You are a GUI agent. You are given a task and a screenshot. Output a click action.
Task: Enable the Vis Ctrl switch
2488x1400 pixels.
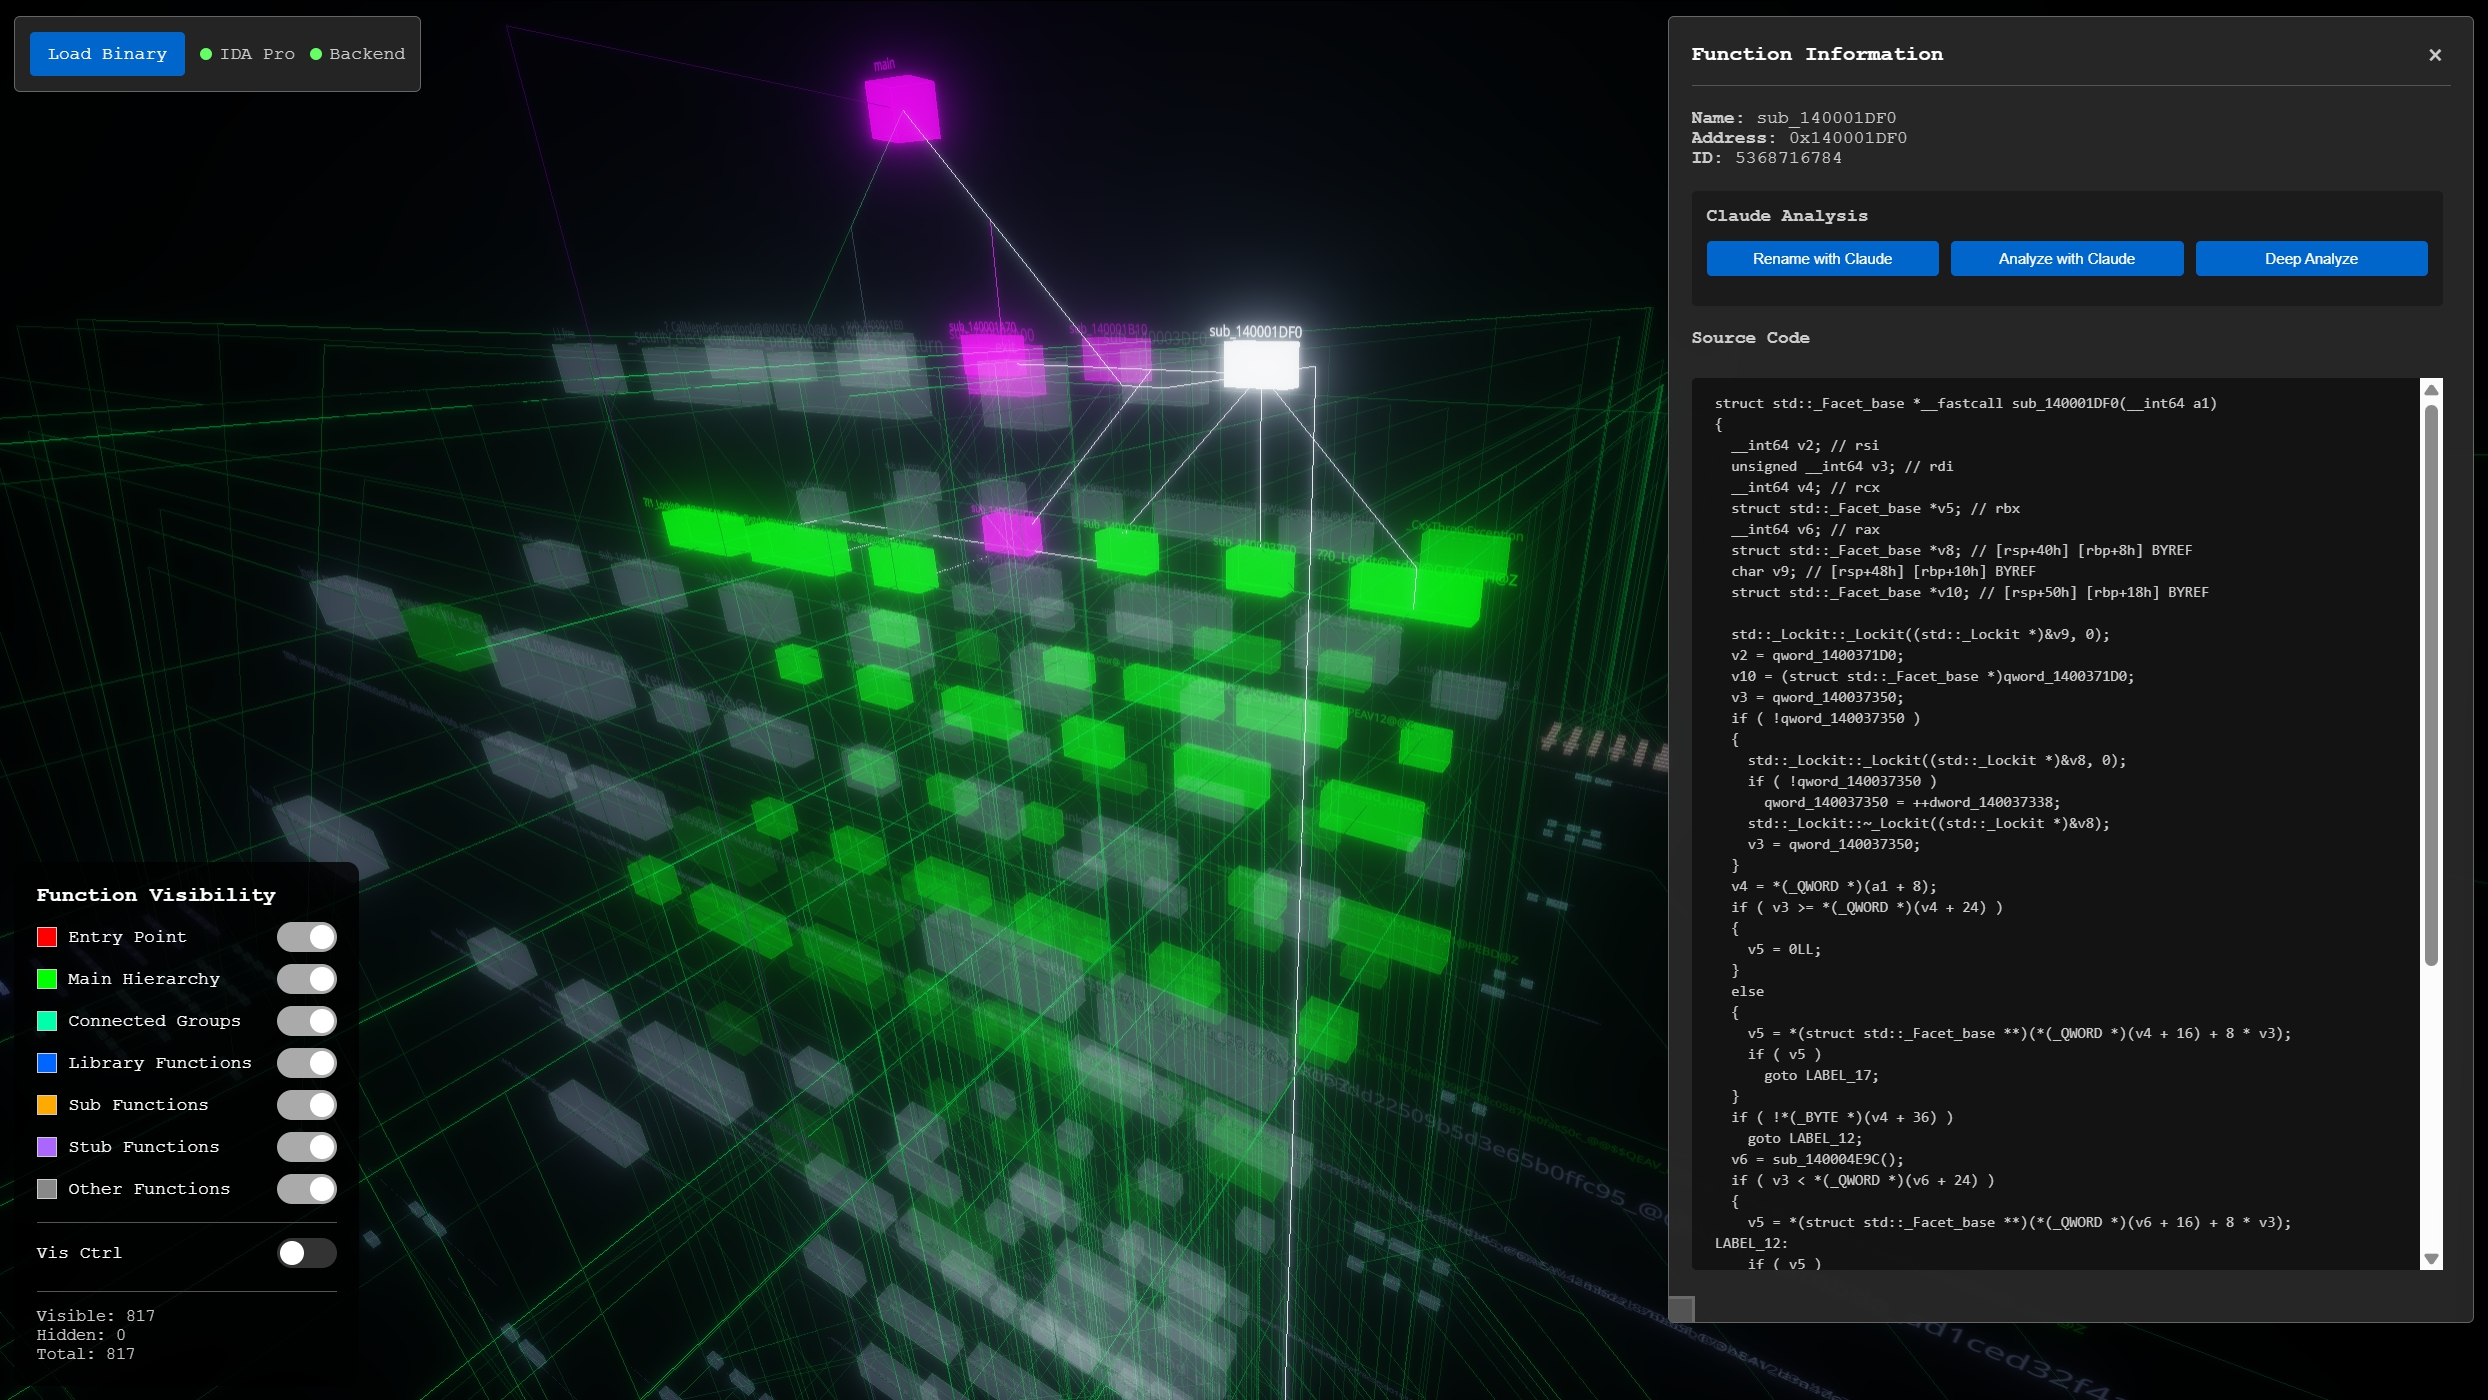tap(306, 1253)
